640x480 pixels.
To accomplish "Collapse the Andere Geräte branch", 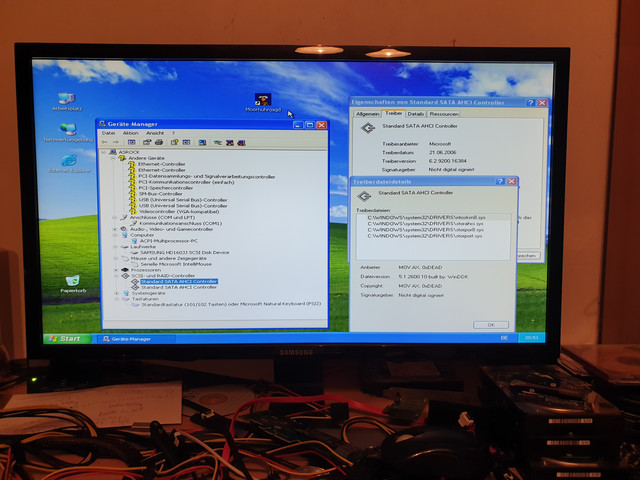I will click(x=113, y=158).
